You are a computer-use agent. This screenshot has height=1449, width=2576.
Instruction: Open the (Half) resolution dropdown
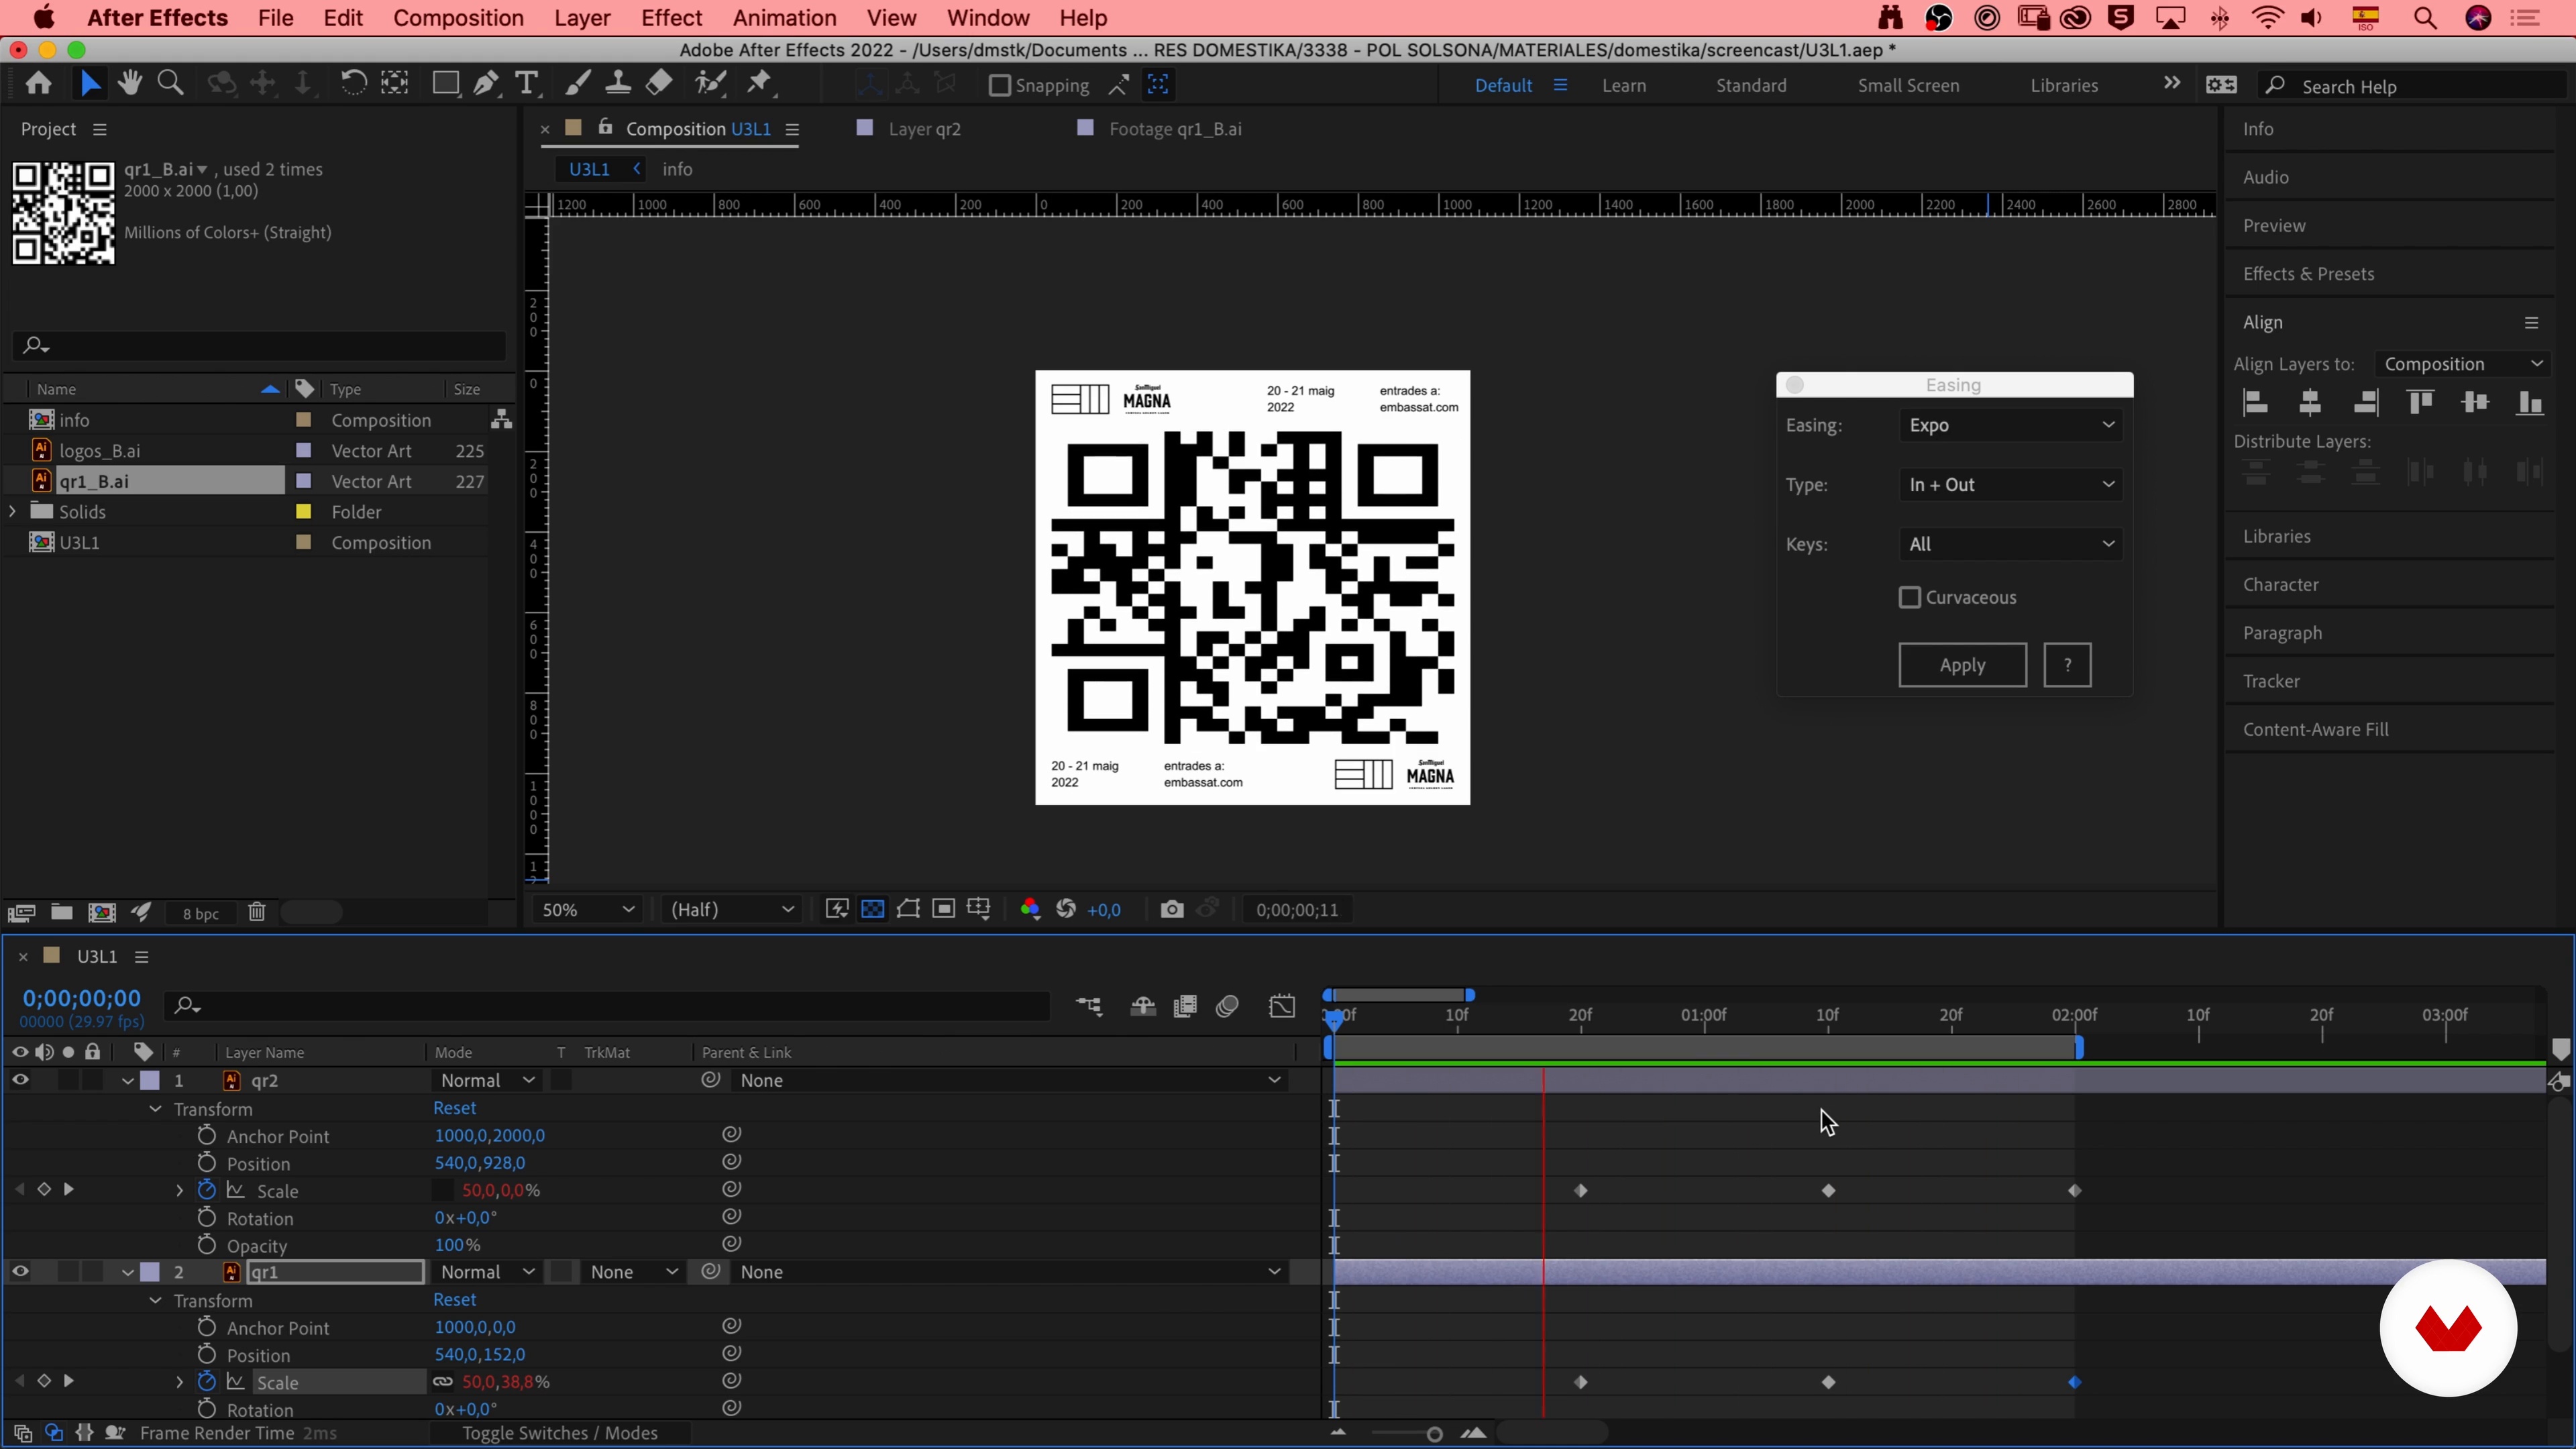tap(731, 910)
